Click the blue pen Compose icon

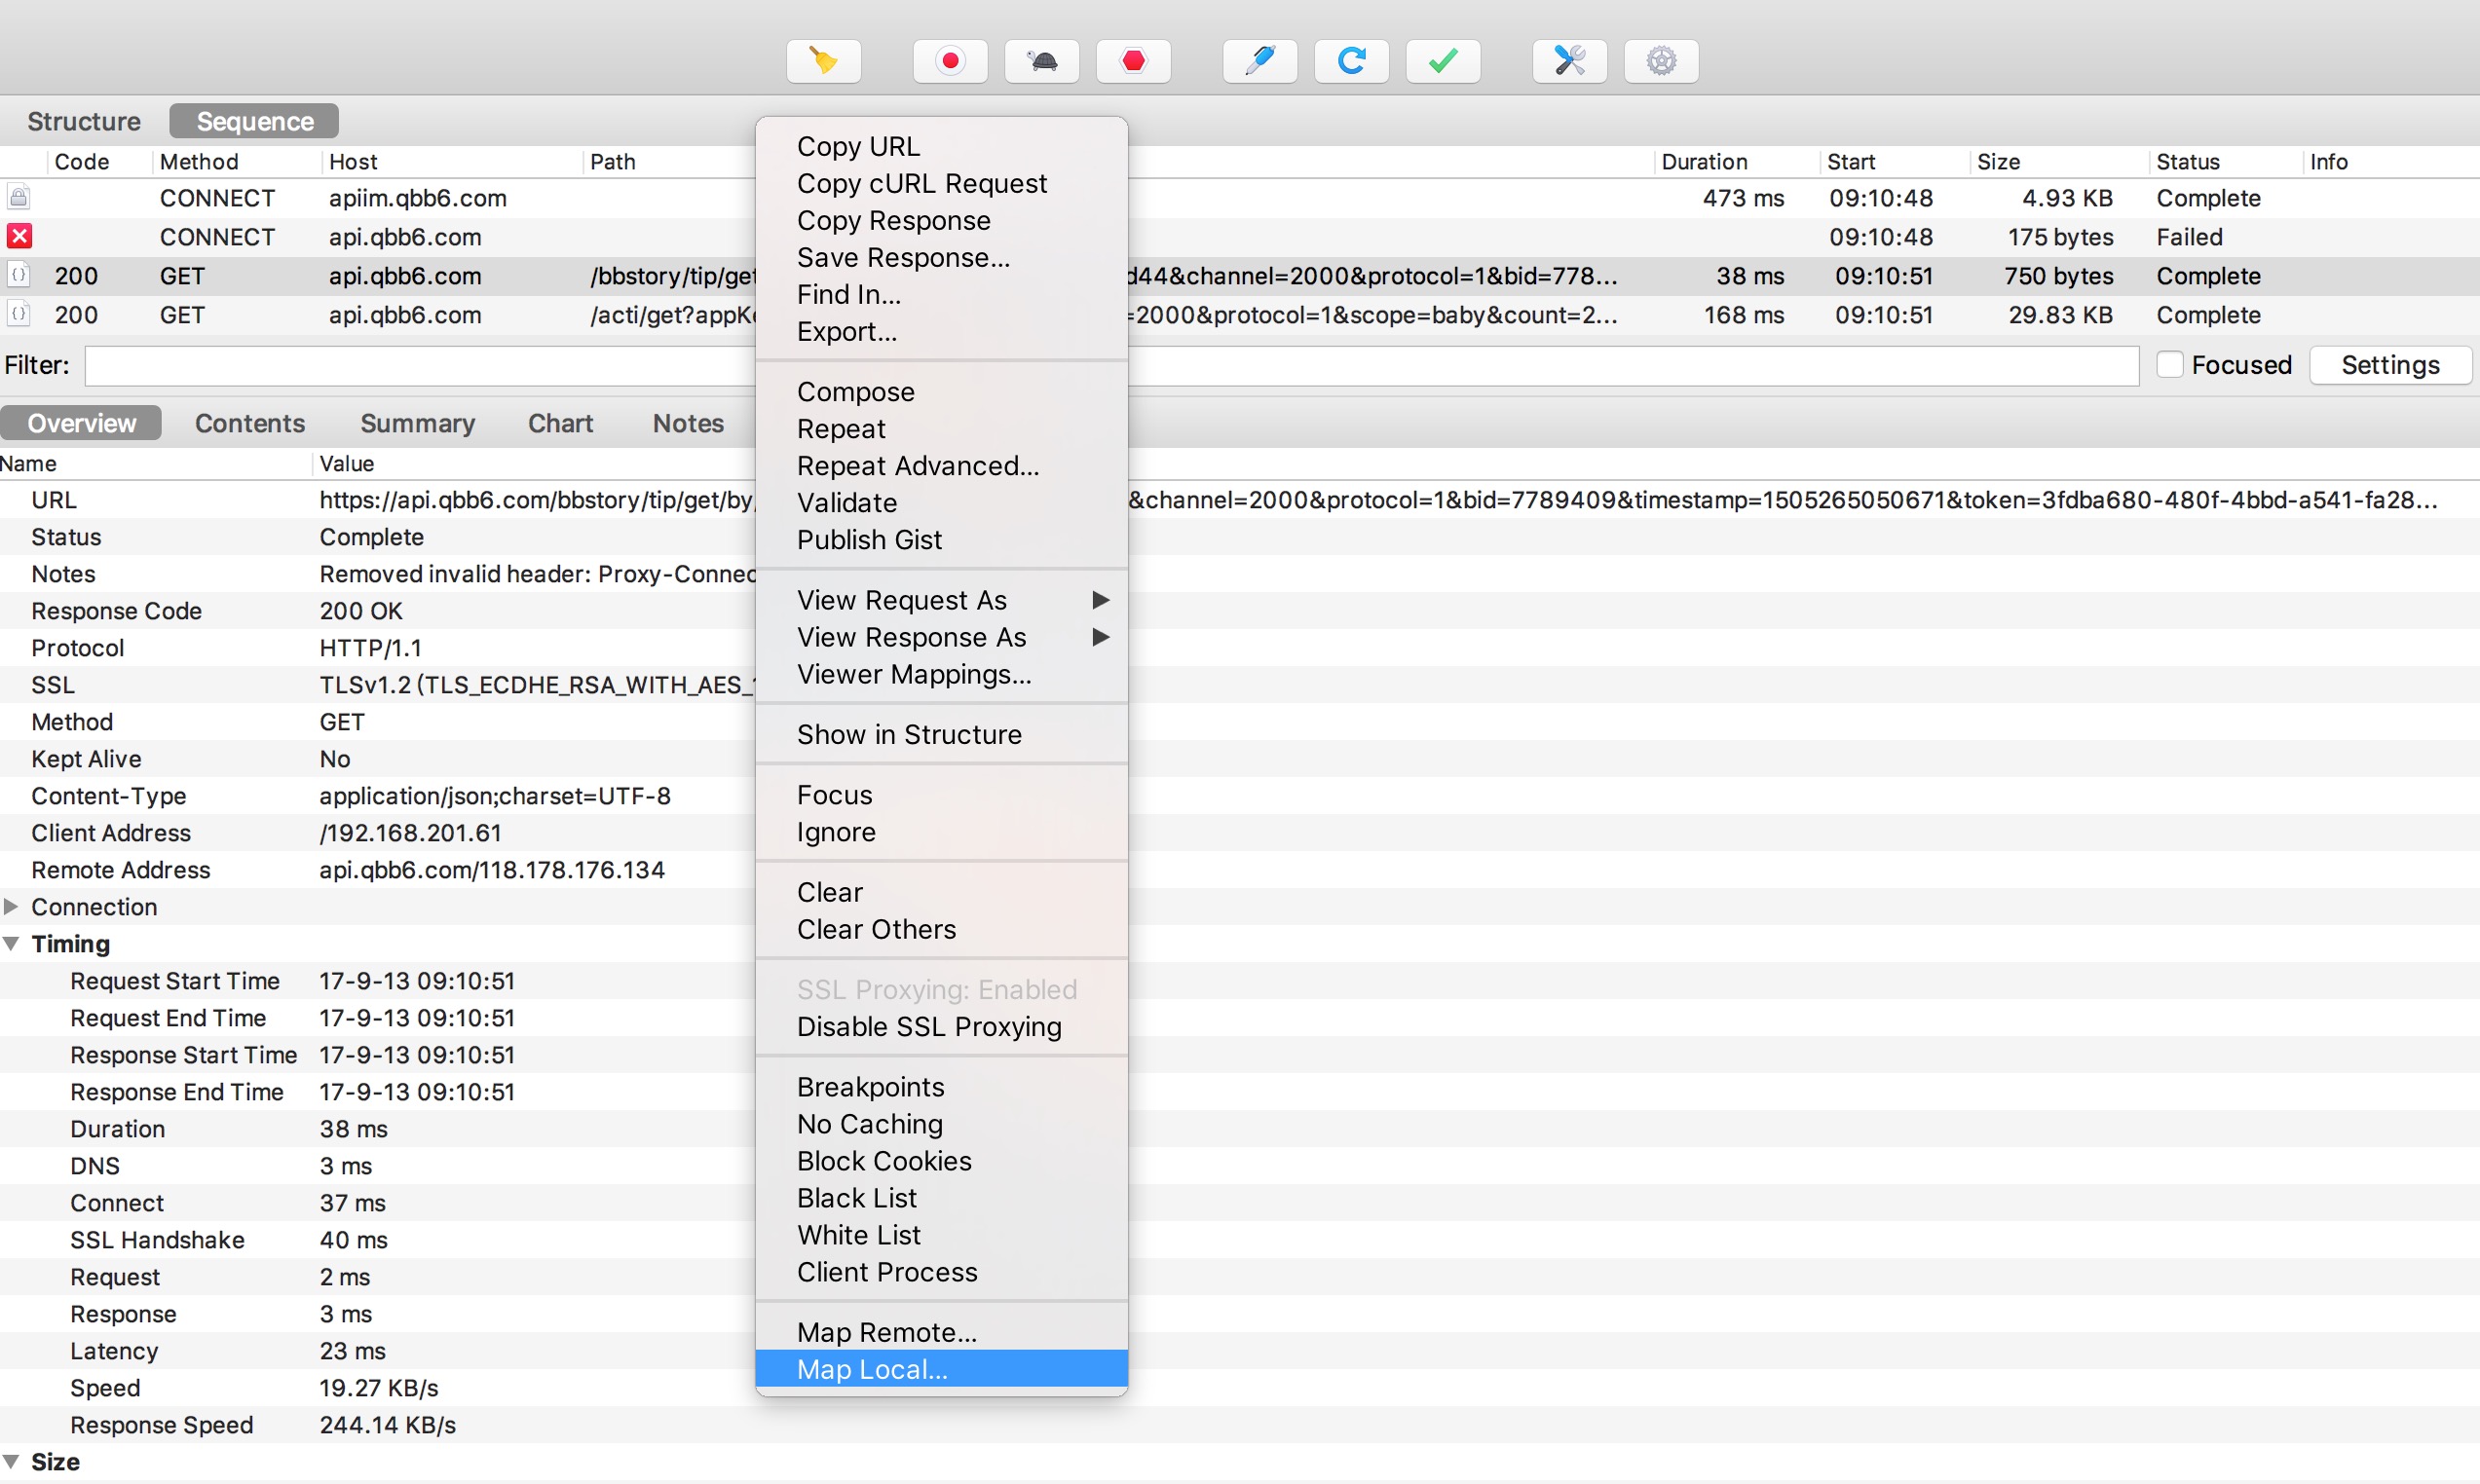1260,61
